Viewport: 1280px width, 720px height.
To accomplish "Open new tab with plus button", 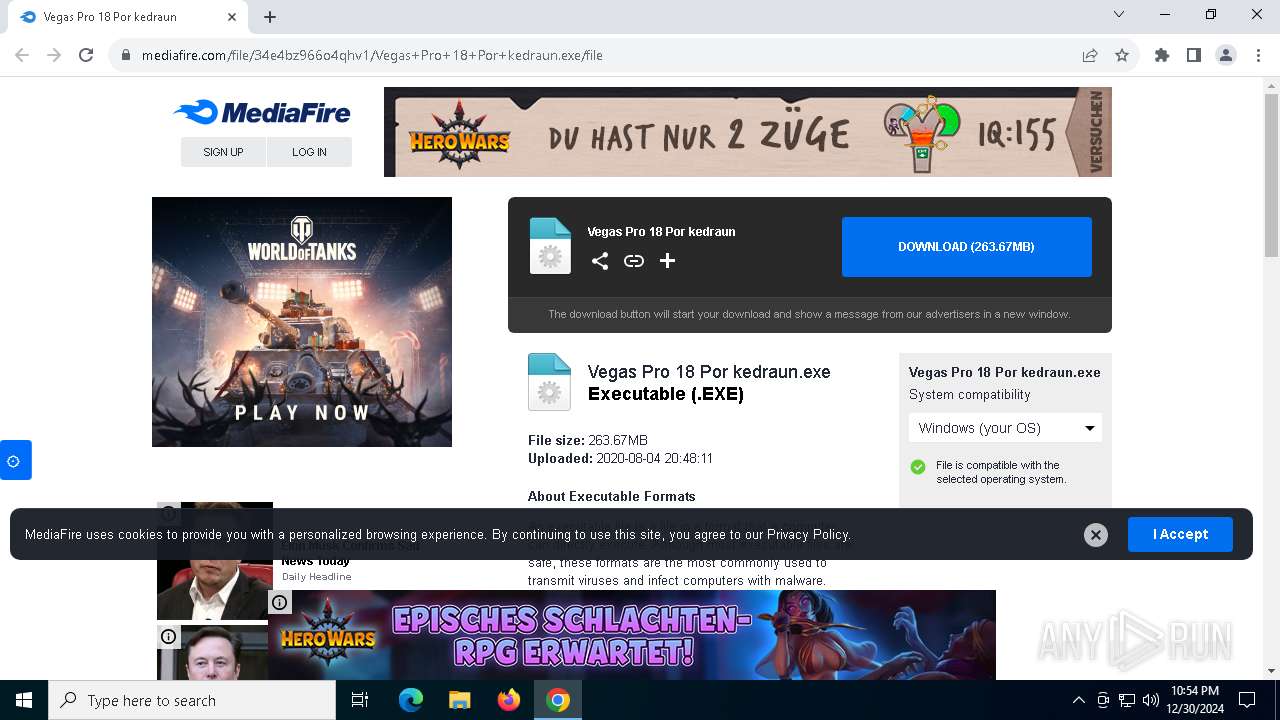I will [270, 17].
